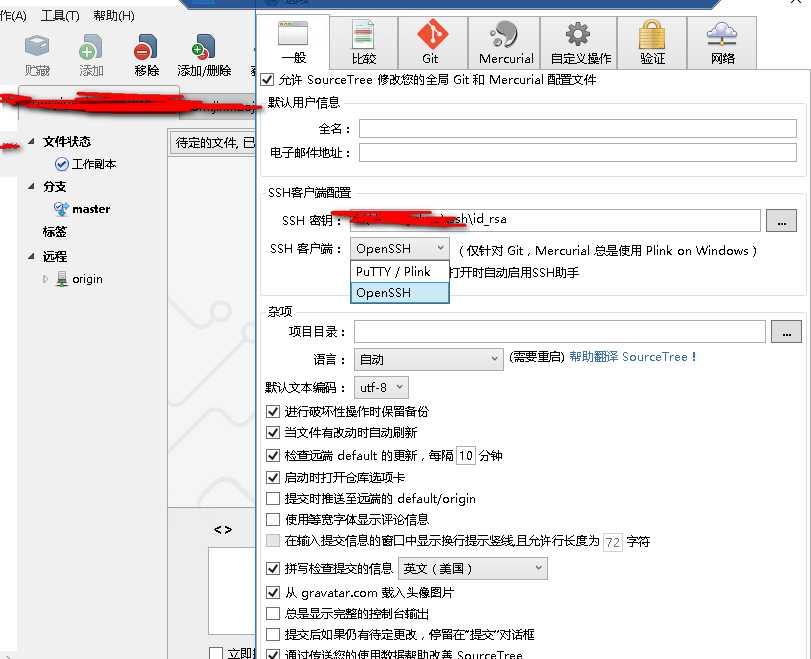Click the 全名 input field

coord(578,128)
